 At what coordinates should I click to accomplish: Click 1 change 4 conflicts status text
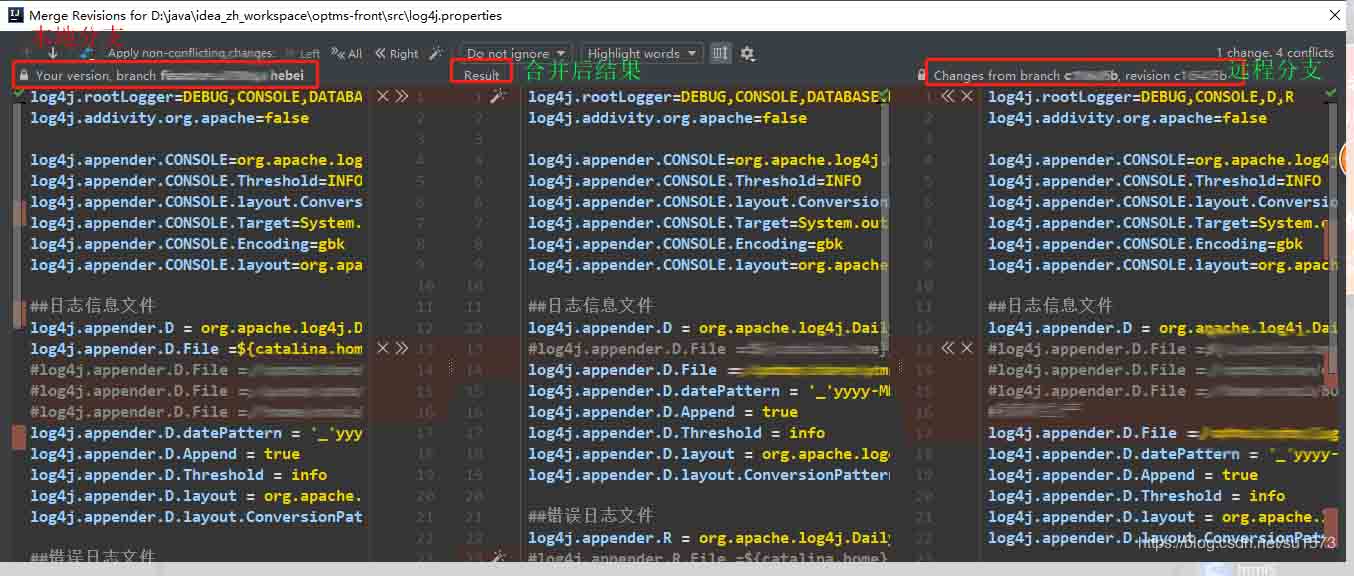[x=1275, y=53]
